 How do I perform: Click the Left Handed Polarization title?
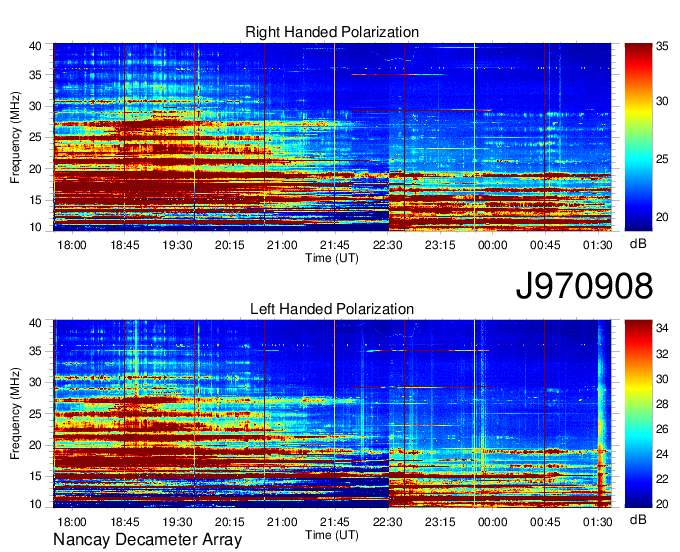coord(332,309)
